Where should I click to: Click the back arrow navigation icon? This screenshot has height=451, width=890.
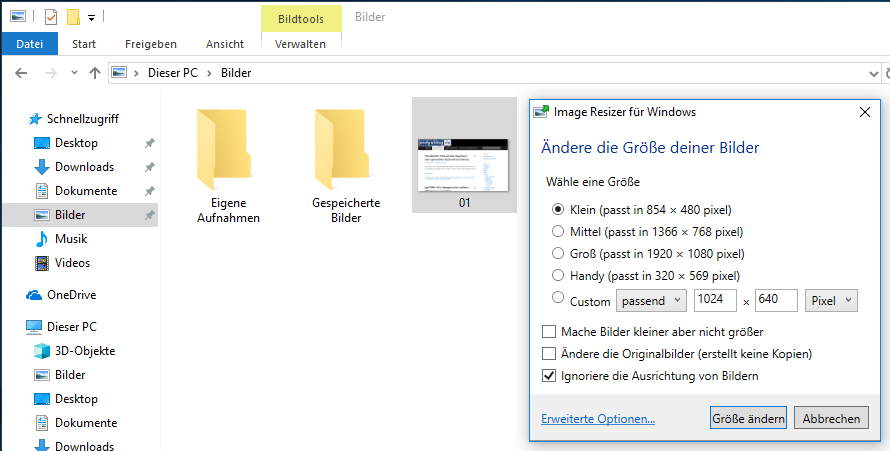tap(22, 73)
